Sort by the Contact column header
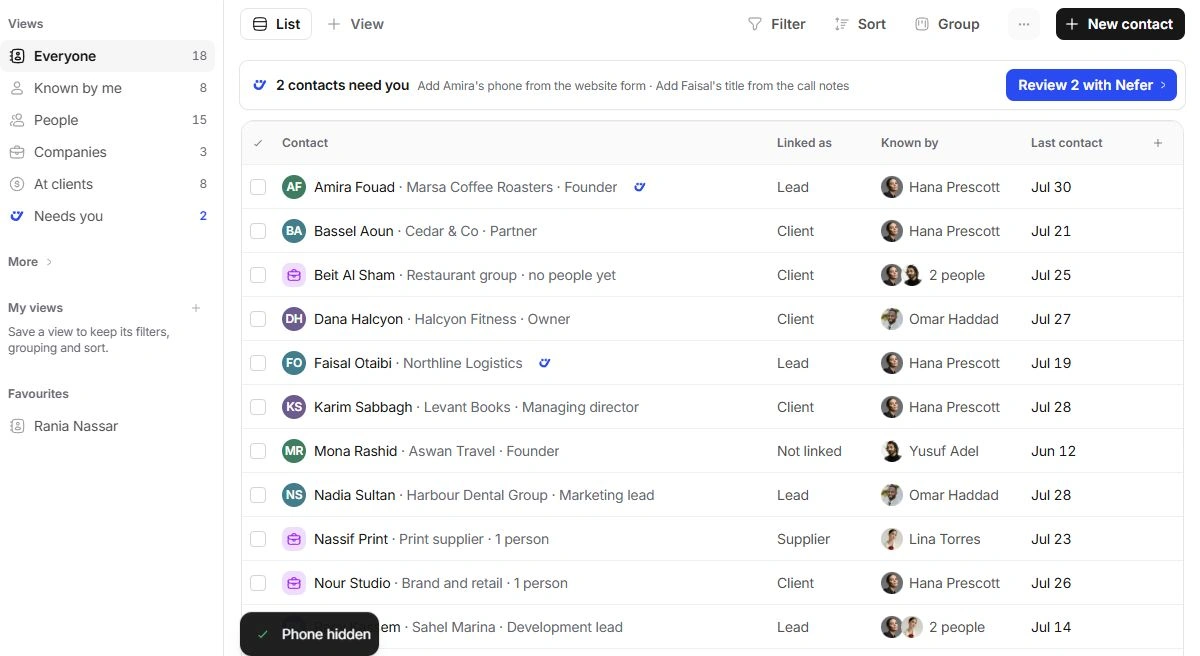 305,143
